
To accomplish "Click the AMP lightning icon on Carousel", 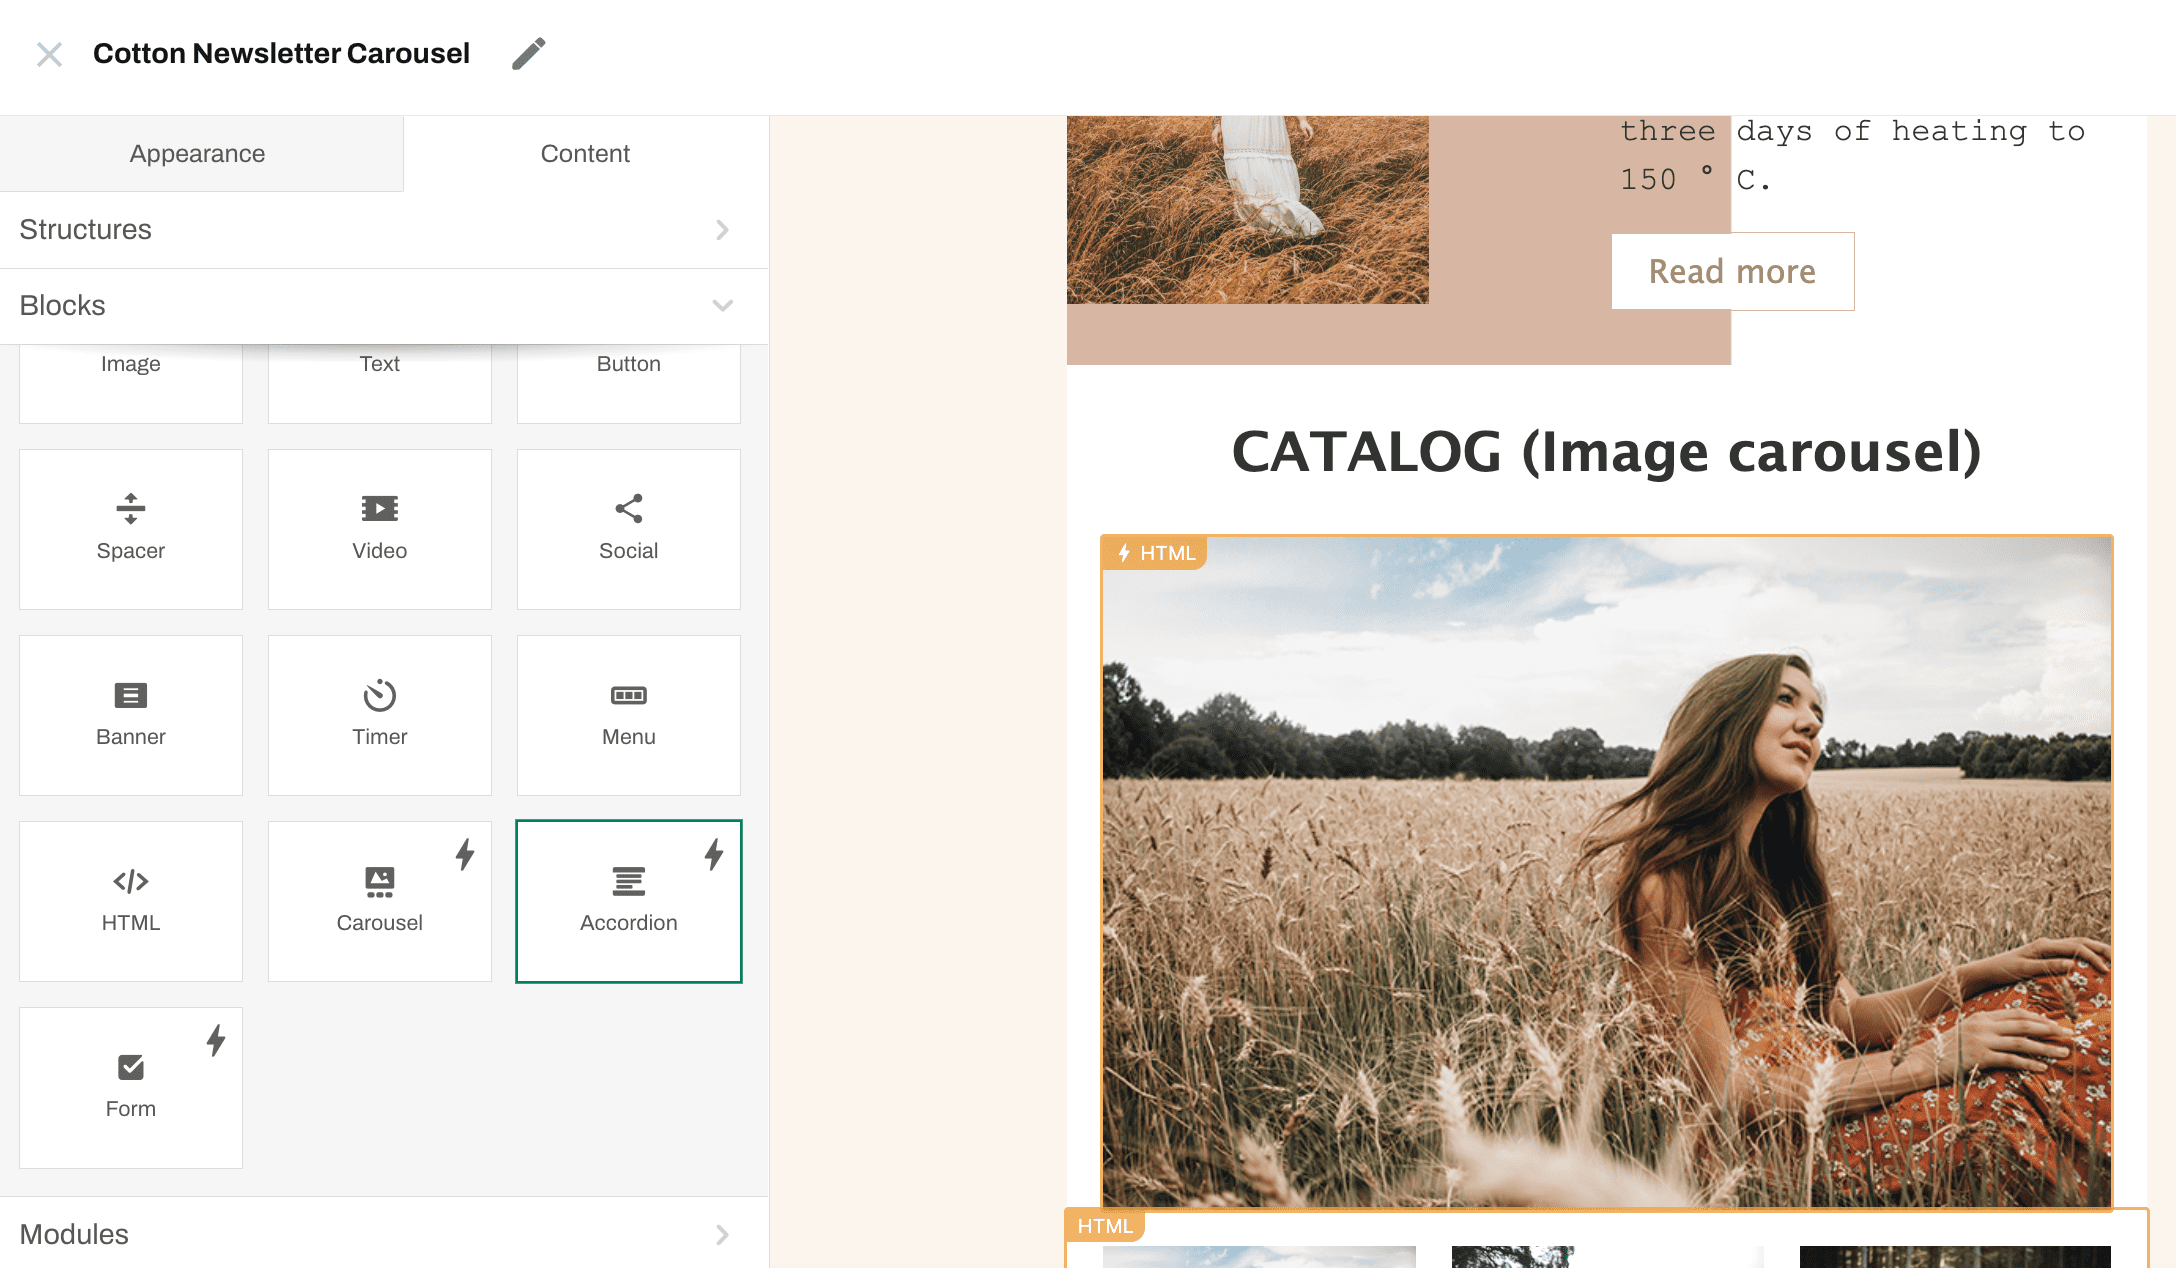I will point(465,855).
